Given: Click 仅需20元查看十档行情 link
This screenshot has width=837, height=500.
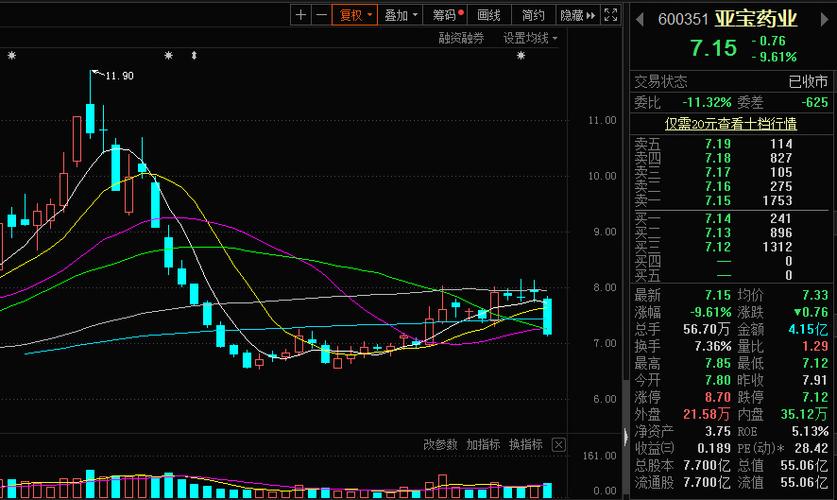Looking at the screenshot, I should tap(731, 124).
